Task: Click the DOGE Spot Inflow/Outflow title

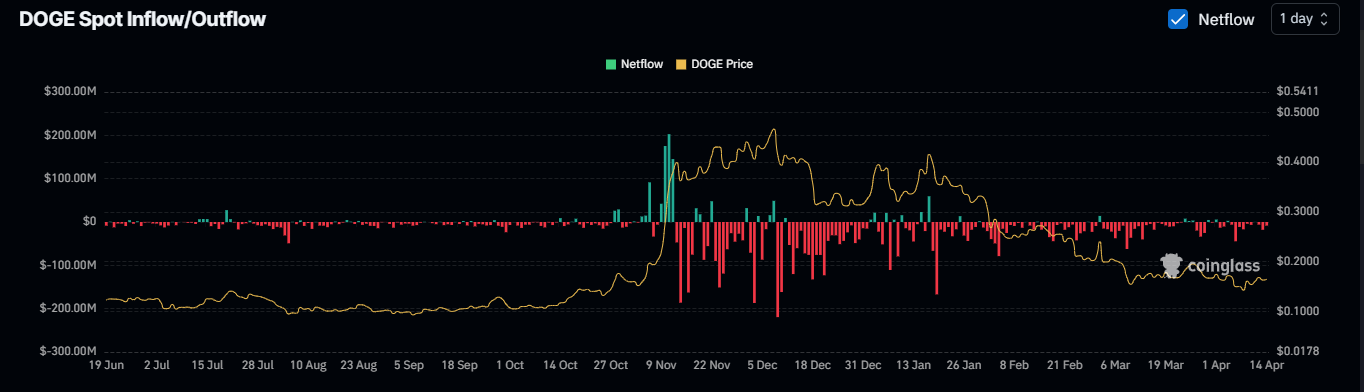Action: click(x=143, y=19)
